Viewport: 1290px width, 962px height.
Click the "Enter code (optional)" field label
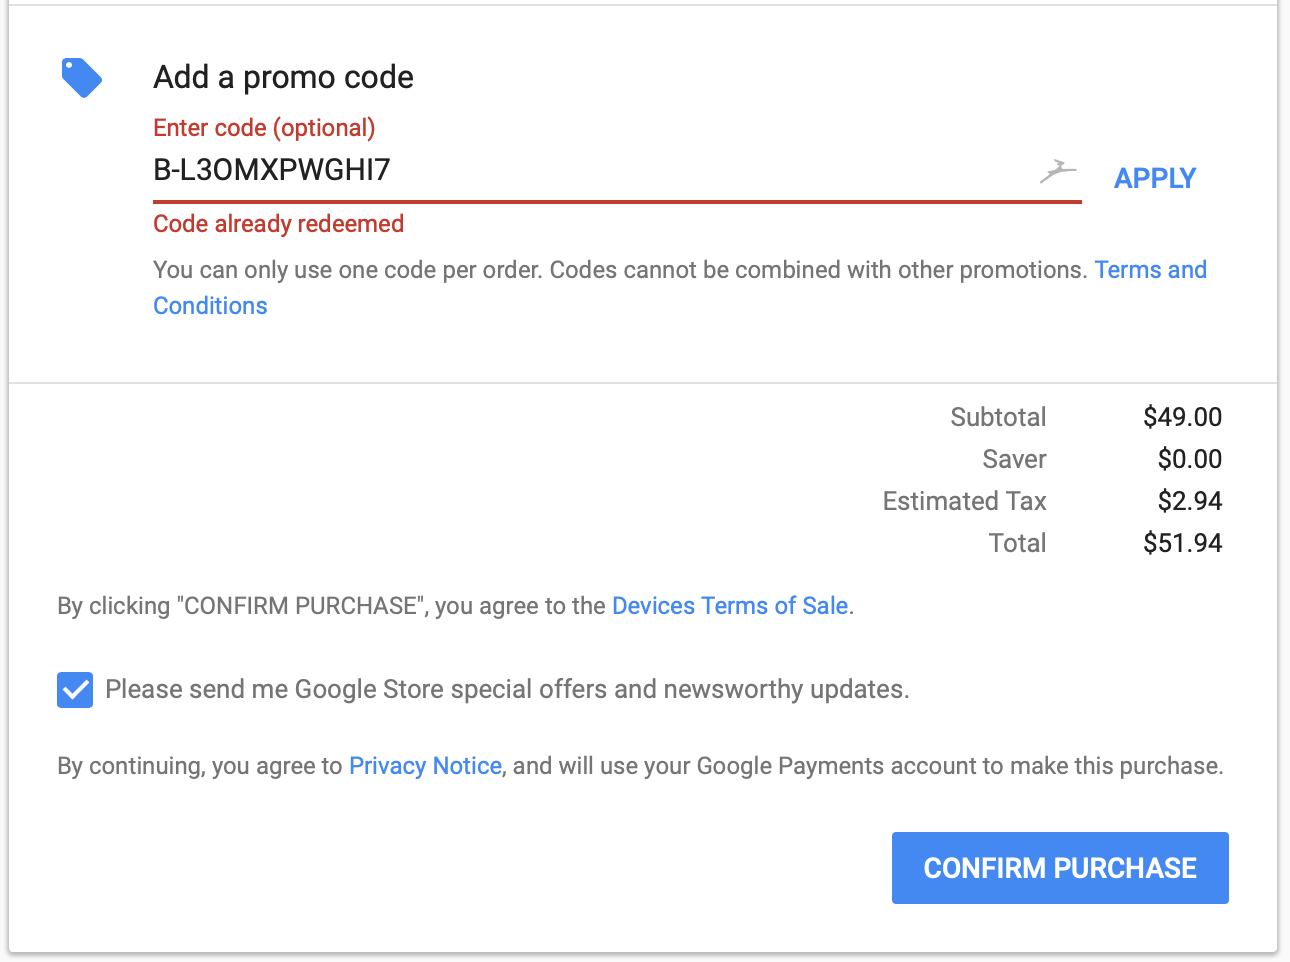pyautogui.click(x=264, y=128)
